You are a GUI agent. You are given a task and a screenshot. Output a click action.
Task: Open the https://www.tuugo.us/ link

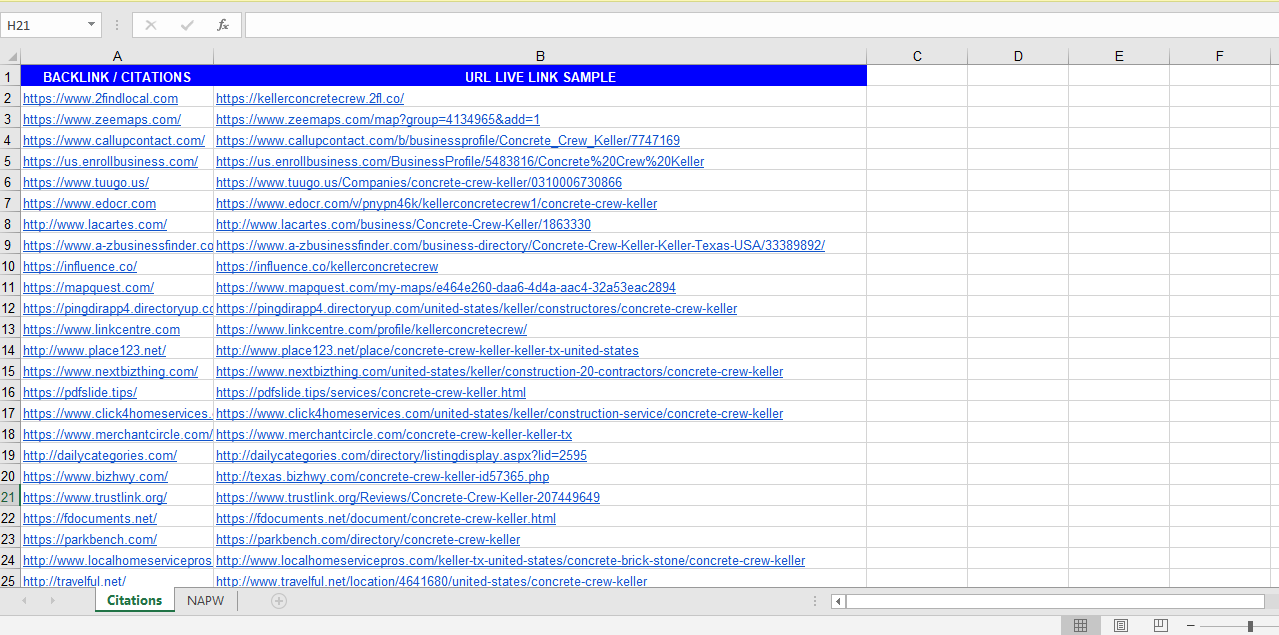[x=86, y=182]
